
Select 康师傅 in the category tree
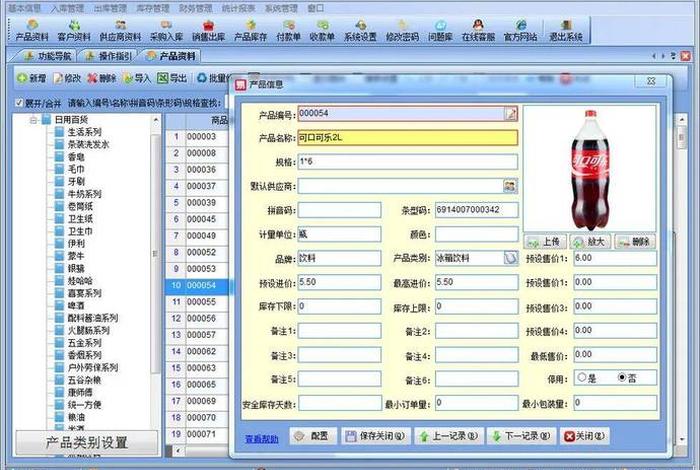(80, 392)
